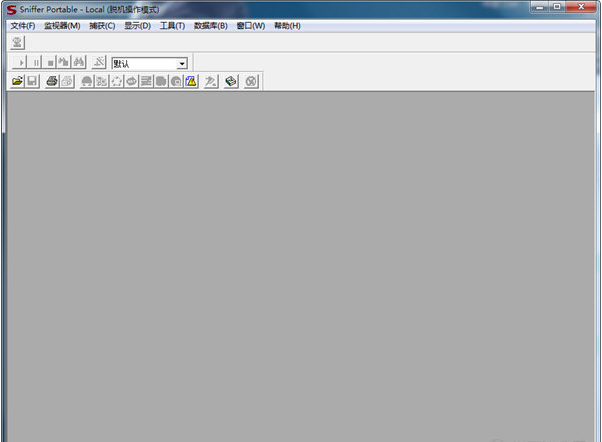Expand the 默认 filter dropdown arrow
The height and width of the screenshot is (442, 602).
point(182,64)
